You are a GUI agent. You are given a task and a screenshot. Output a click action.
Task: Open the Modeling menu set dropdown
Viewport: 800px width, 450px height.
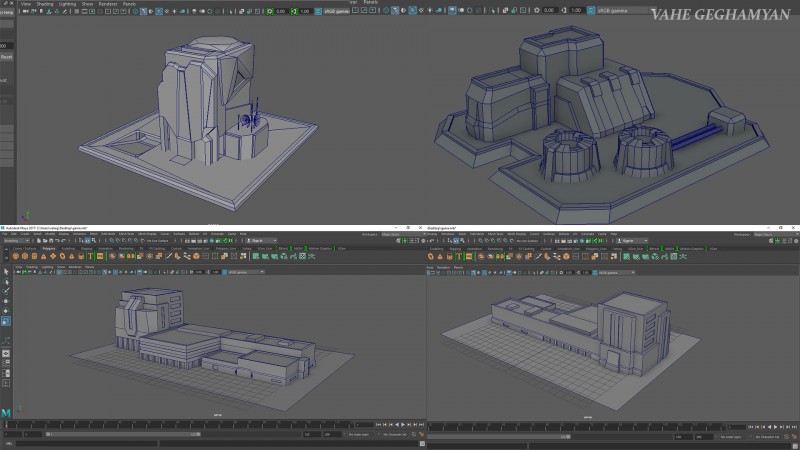(x=17, y=240)
